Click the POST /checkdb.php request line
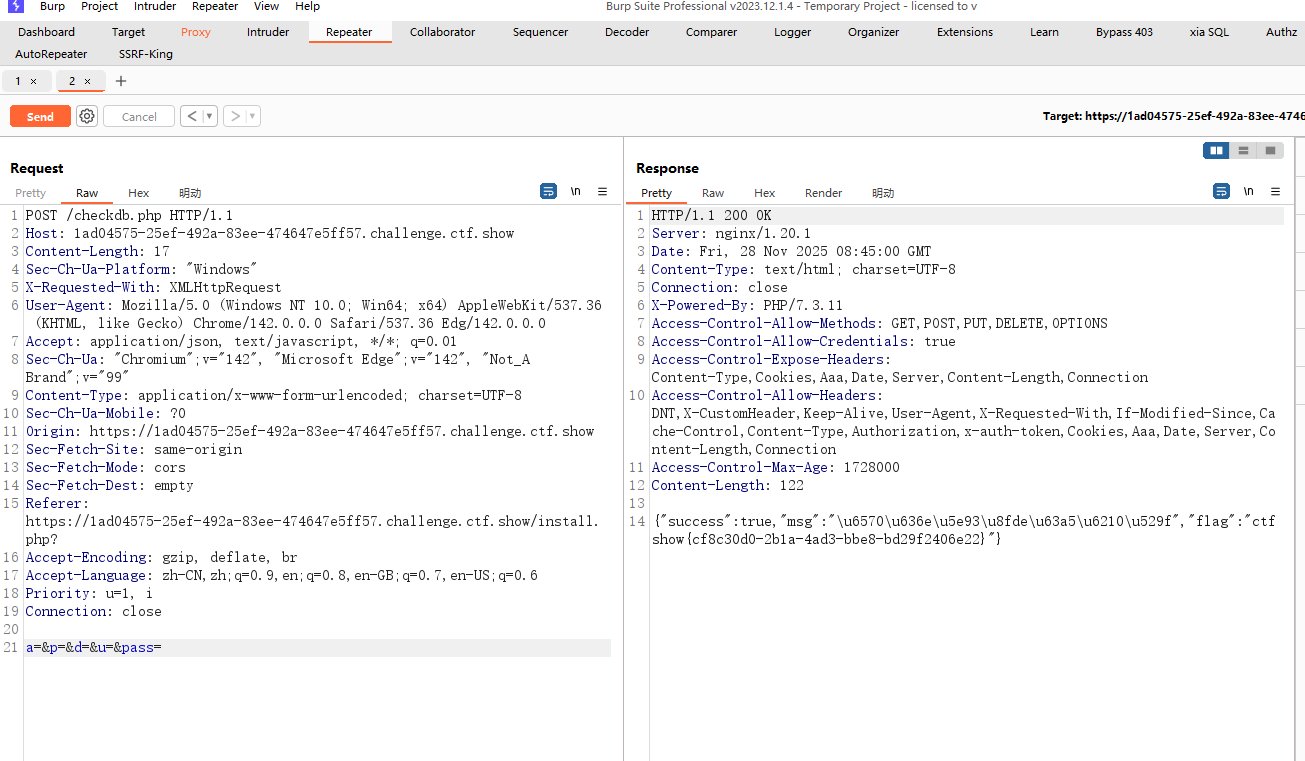Screen dimensions: 1305x761 (x=129, y=215)
